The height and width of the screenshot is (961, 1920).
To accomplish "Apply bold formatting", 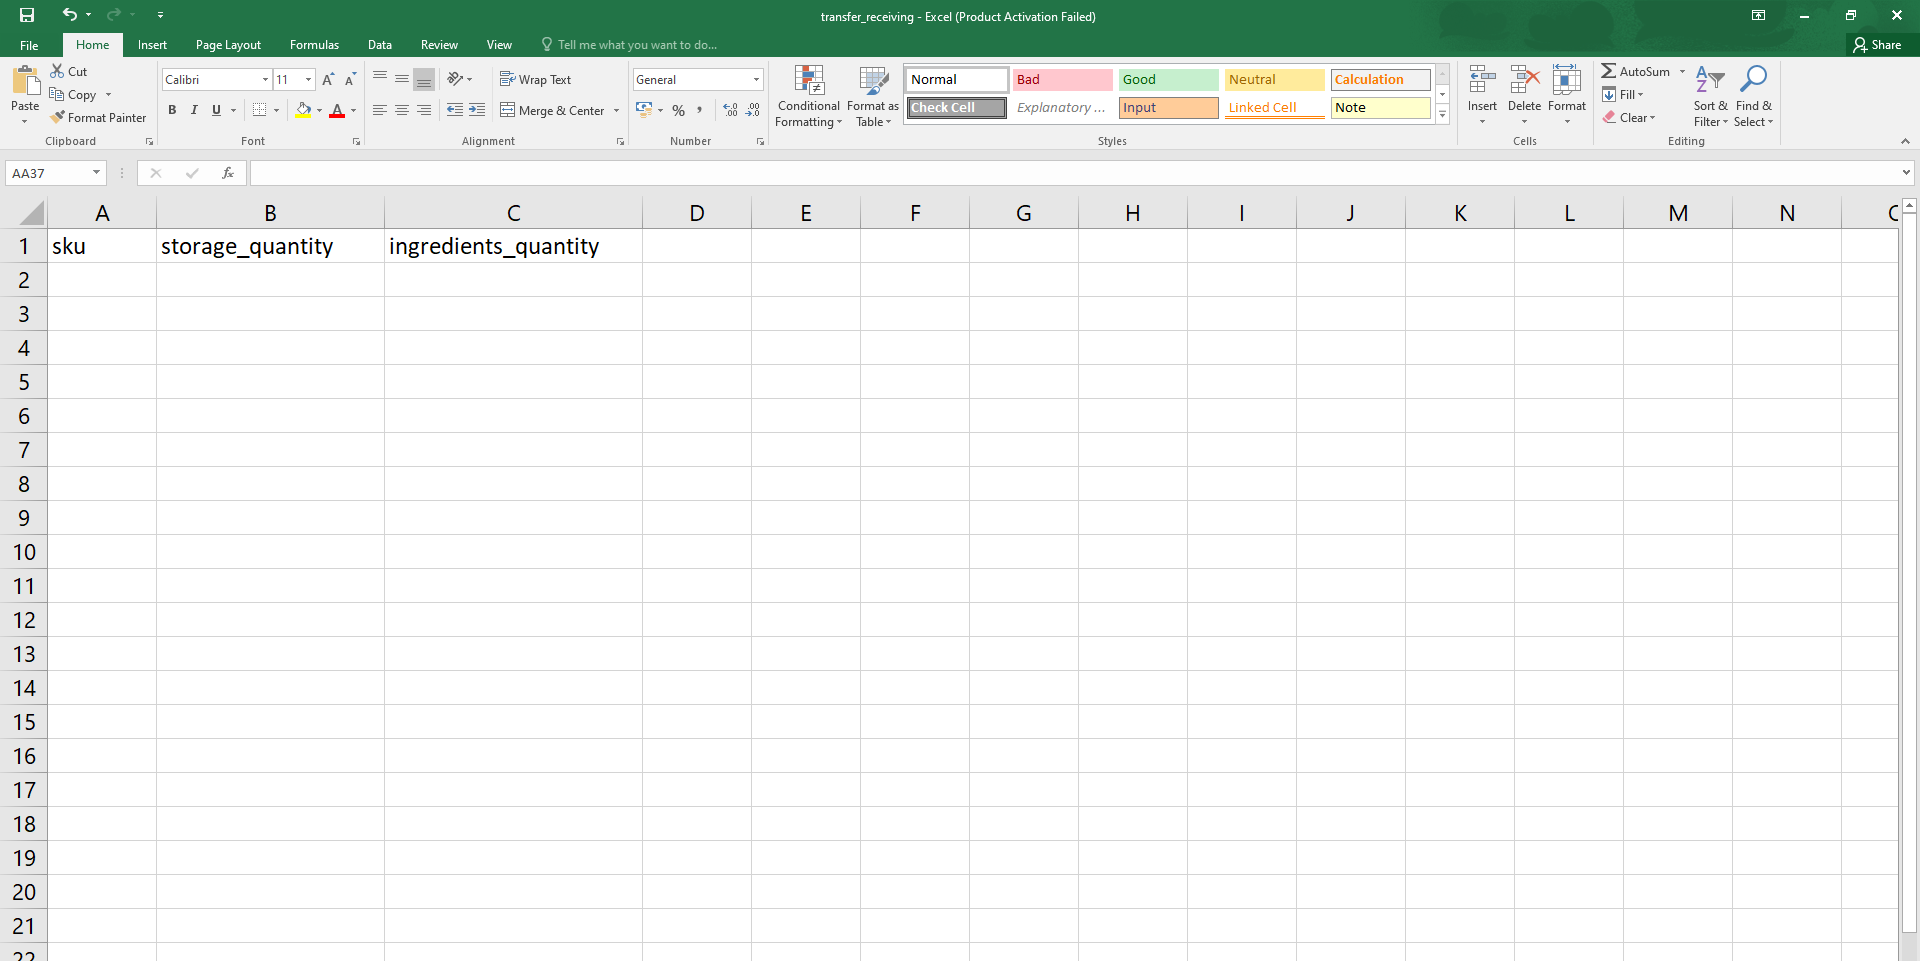I will [172, 110].
